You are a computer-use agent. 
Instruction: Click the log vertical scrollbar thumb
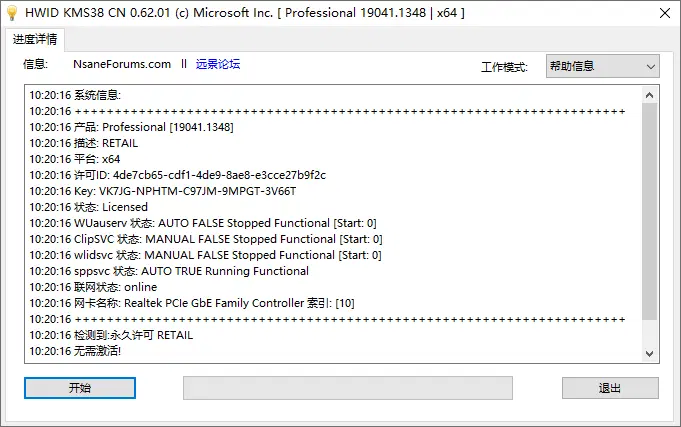point(650,210)
